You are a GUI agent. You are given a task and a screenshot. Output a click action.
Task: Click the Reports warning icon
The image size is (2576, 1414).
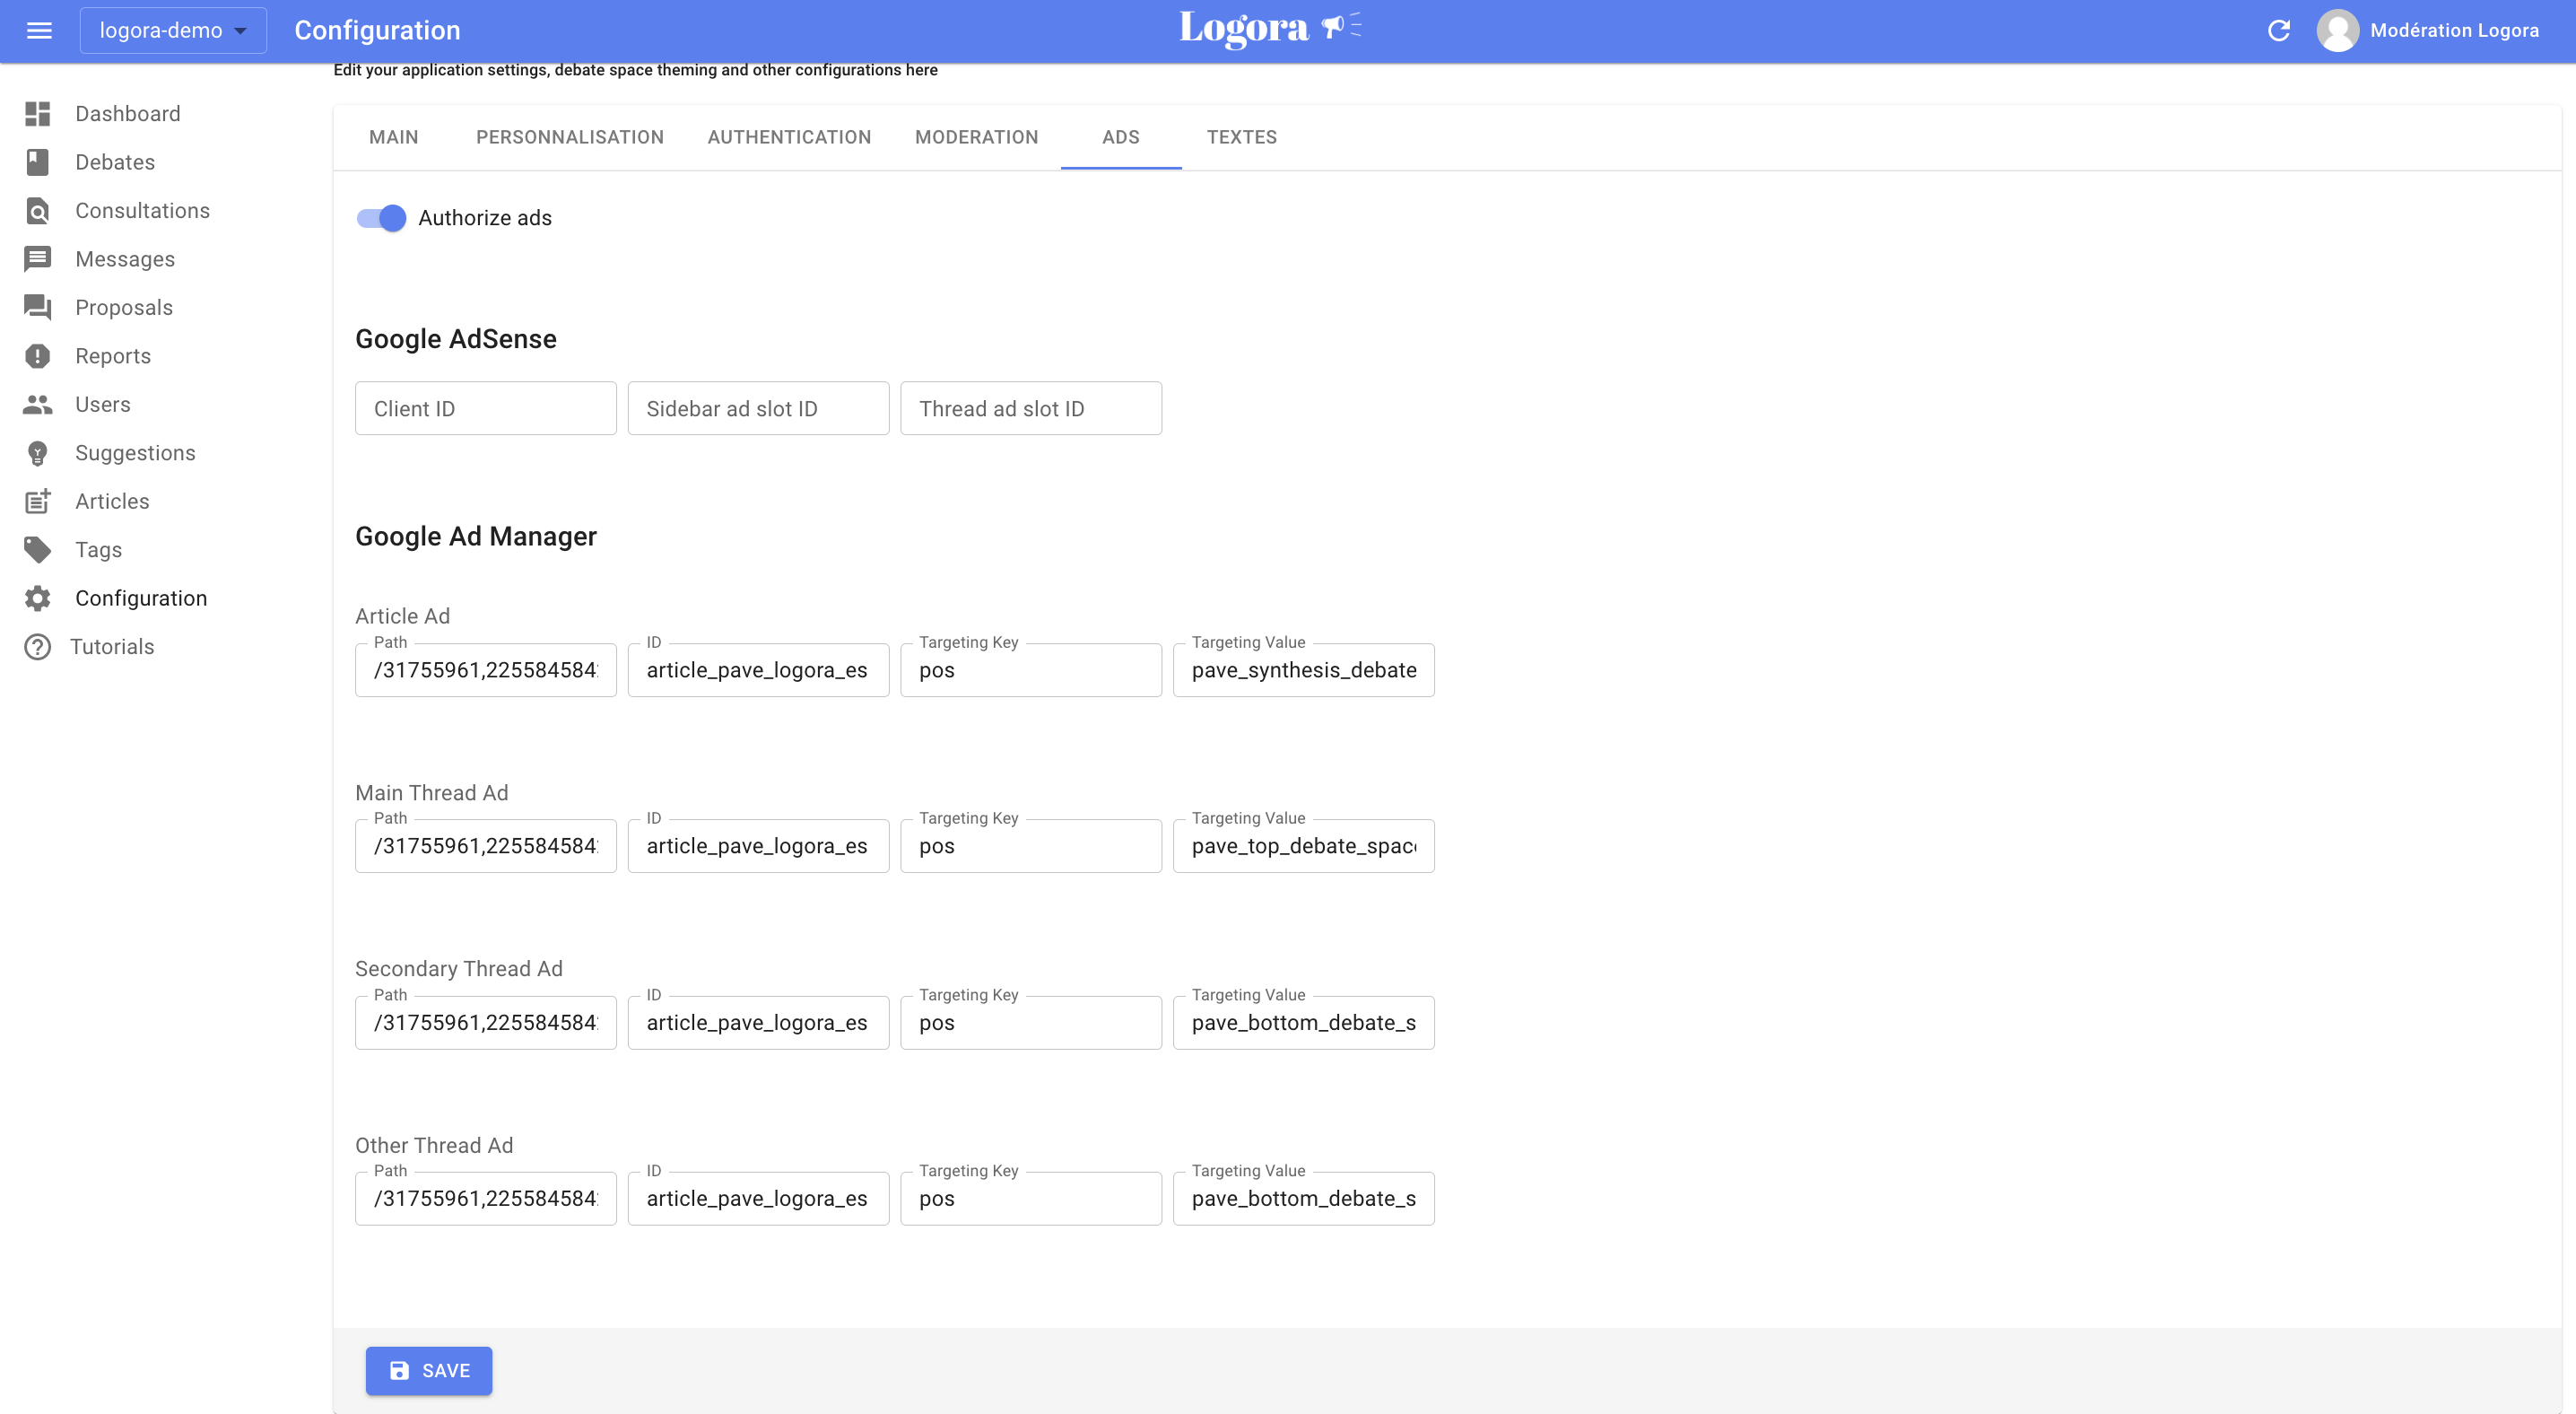pos(38,355)
